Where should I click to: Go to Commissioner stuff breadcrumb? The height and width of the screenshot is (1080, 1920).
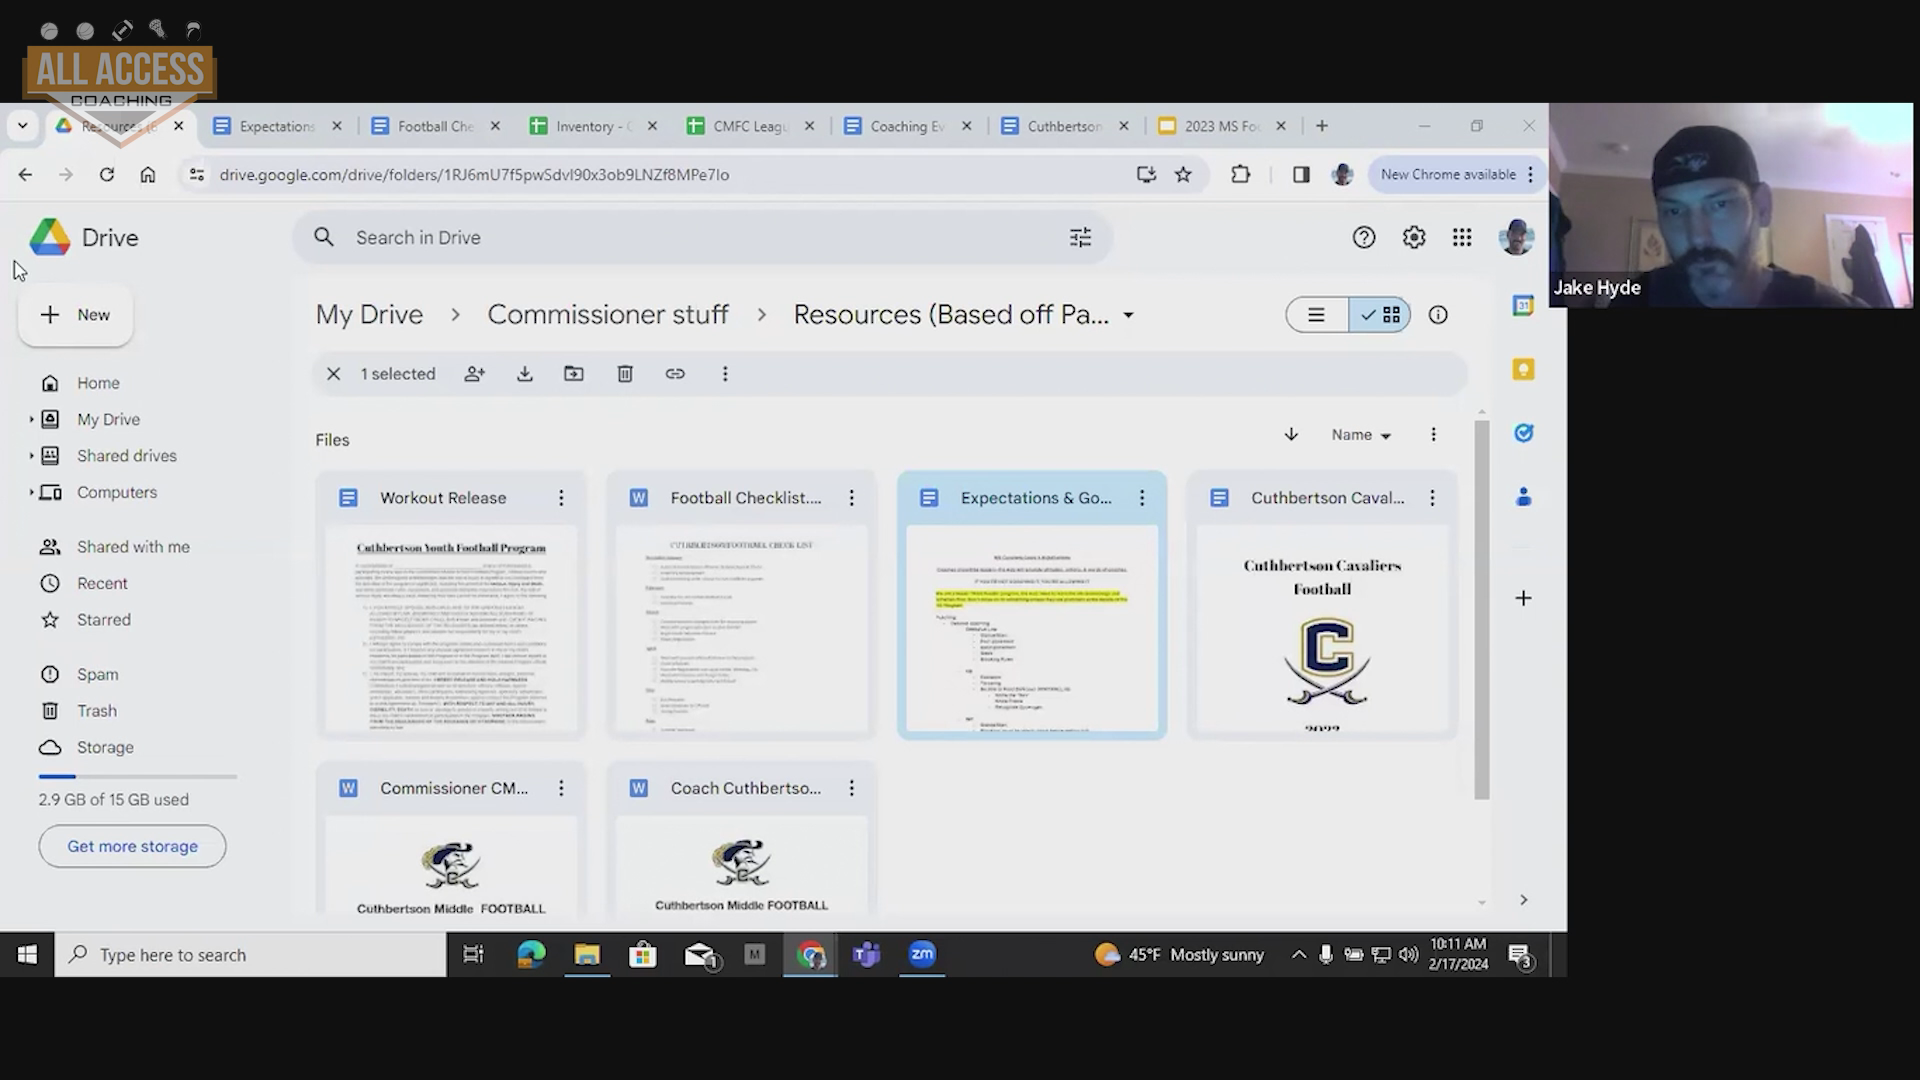point(608,315)
